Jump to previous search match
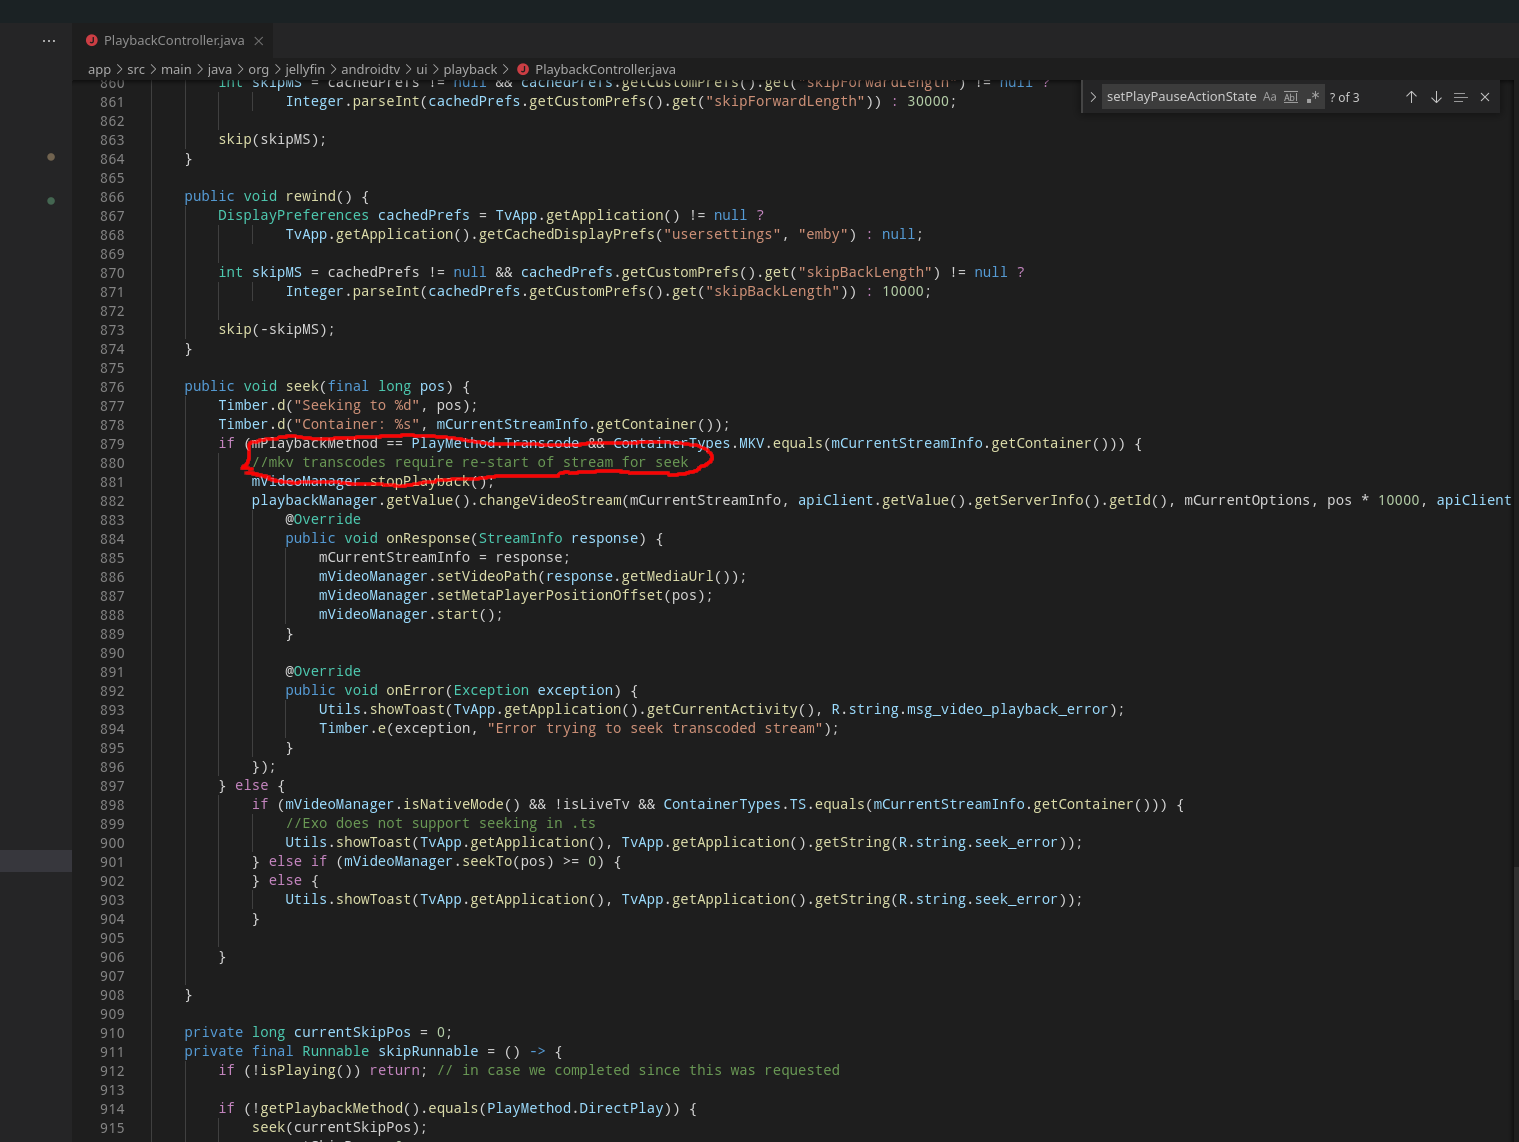1519x1142 pixels. point(1411,96)
